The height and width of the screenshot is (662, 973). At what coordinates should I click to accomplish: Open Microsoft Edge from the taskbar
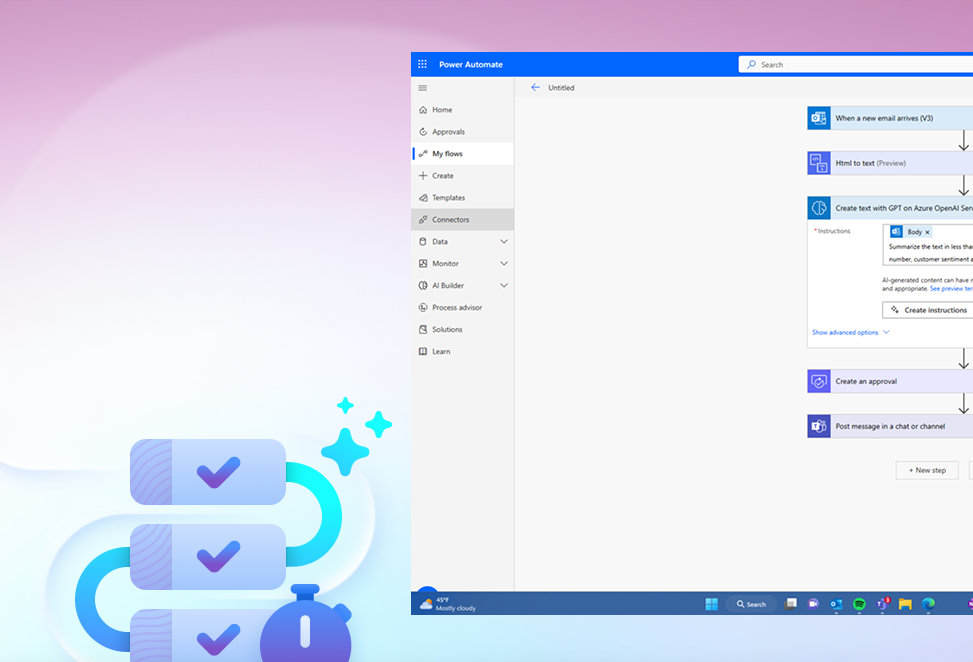coord(928,604)
